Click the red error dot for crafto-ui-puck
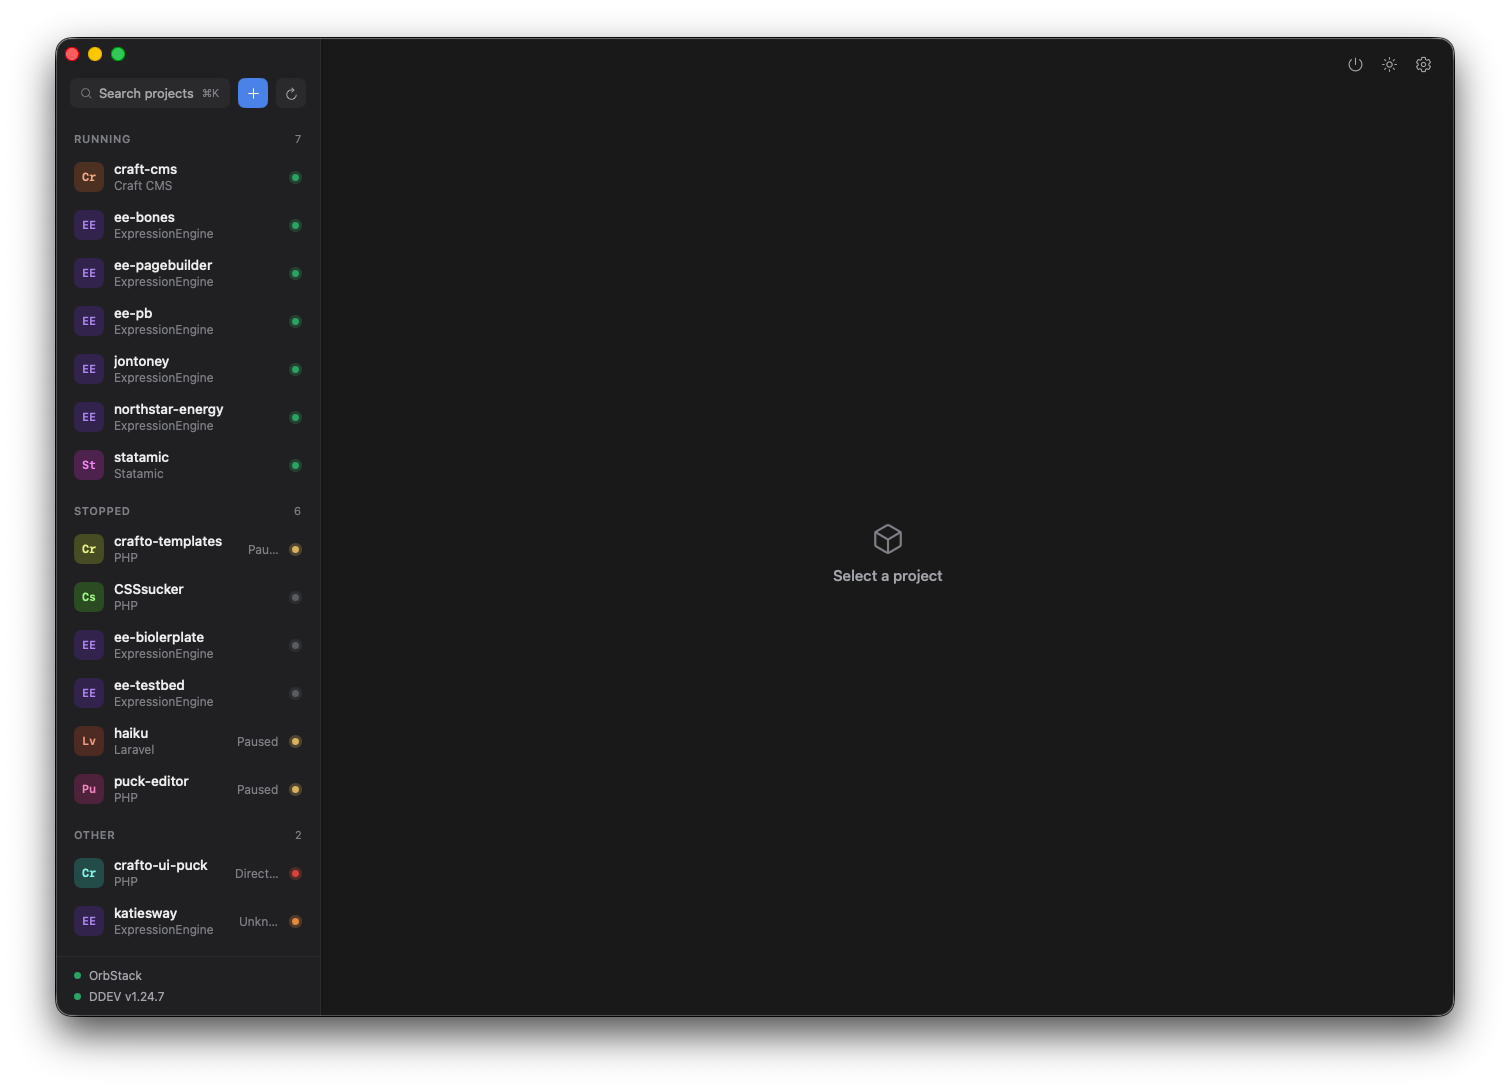 click(295, 873)
